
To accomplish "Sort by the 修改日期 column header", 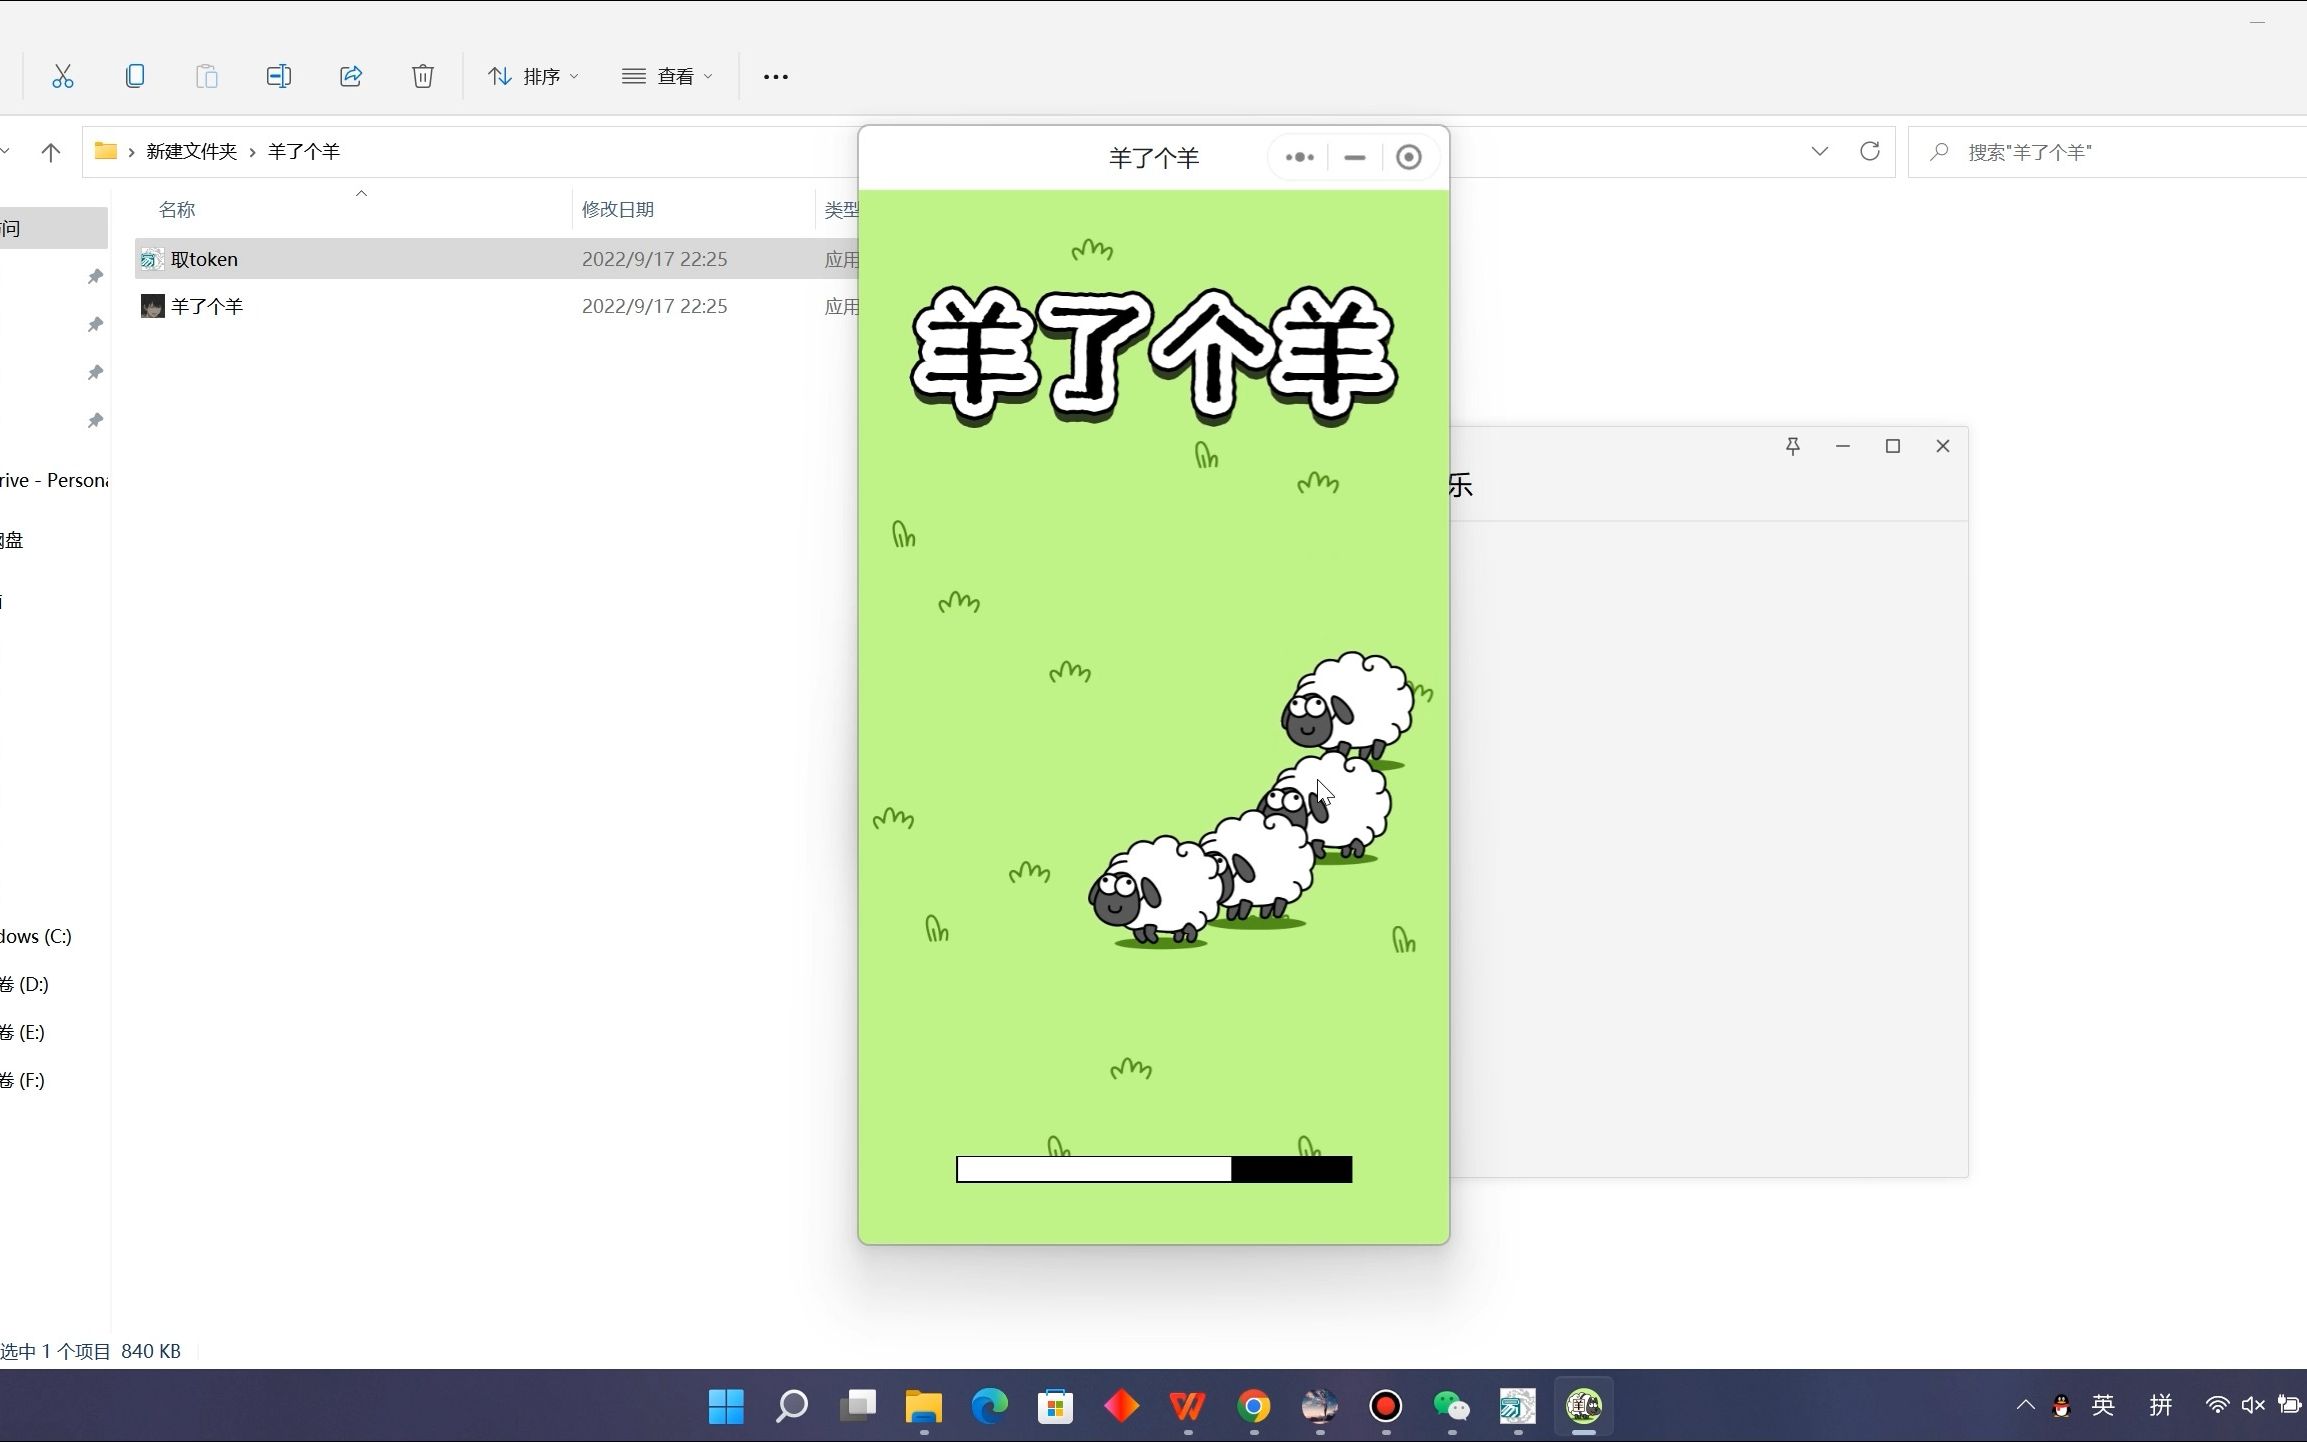I will [618, 209].
